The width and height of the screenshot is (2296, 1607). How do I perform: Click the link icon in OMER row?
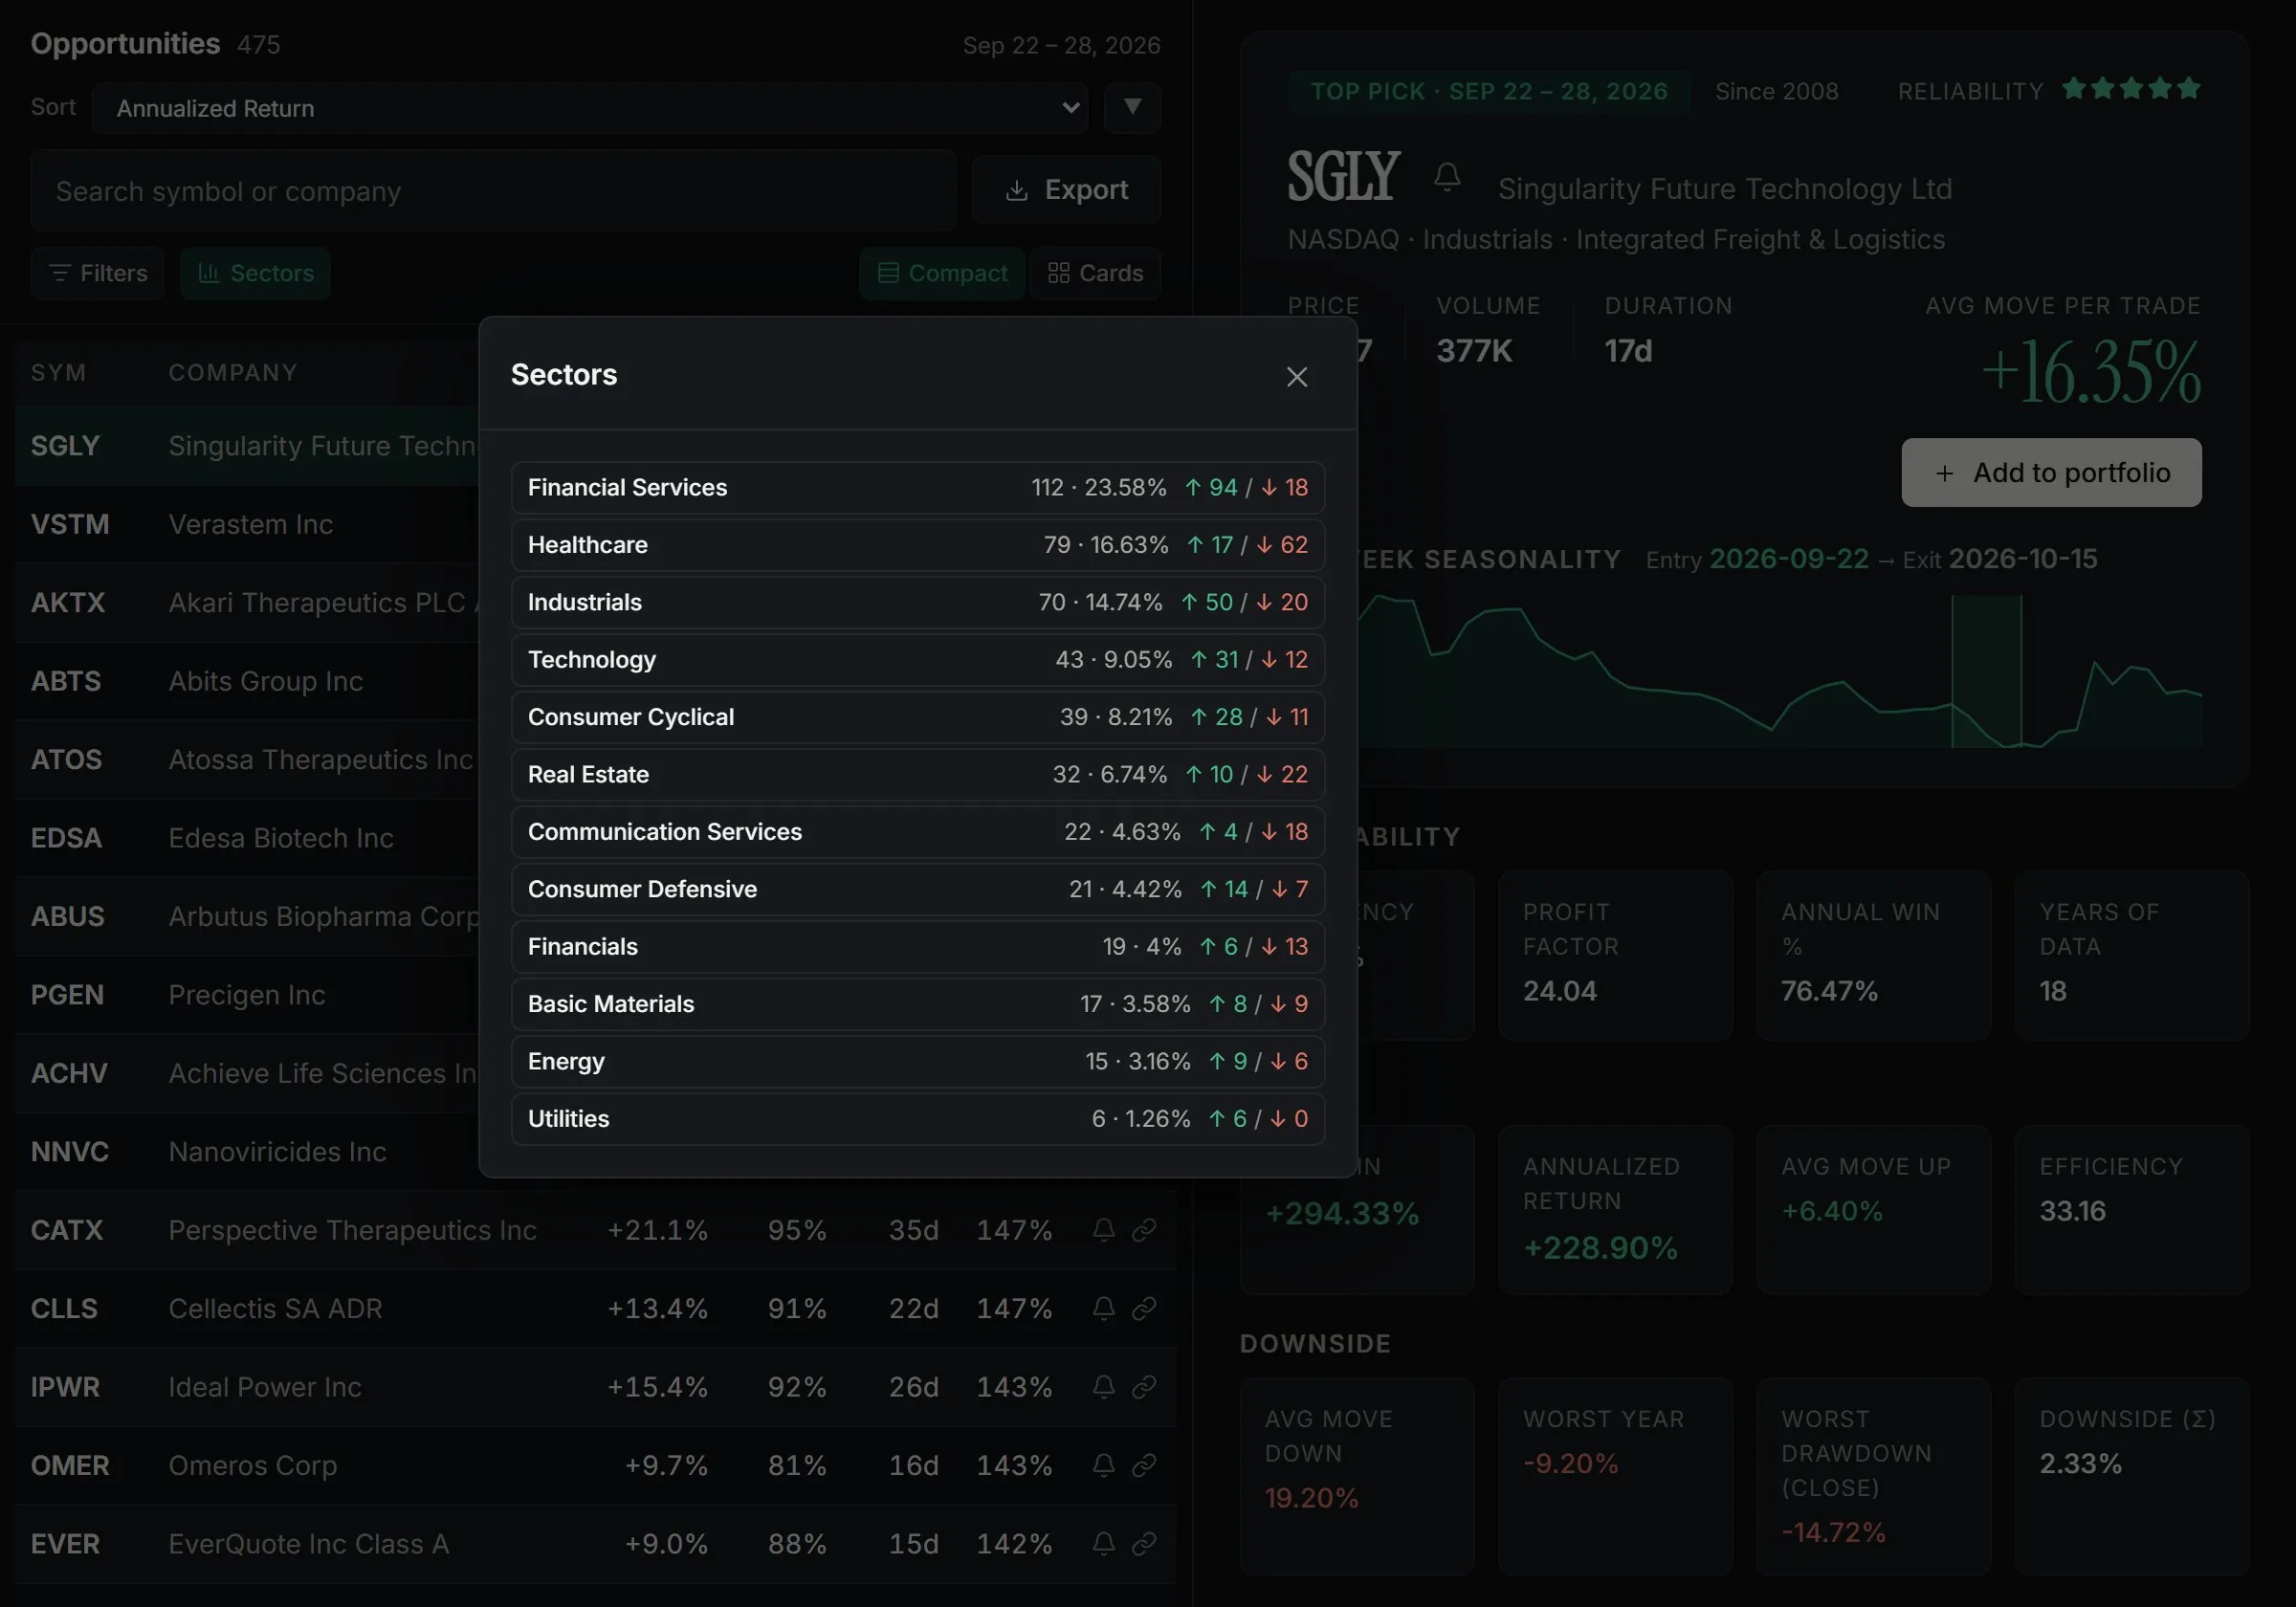tap(1143, 1465)
